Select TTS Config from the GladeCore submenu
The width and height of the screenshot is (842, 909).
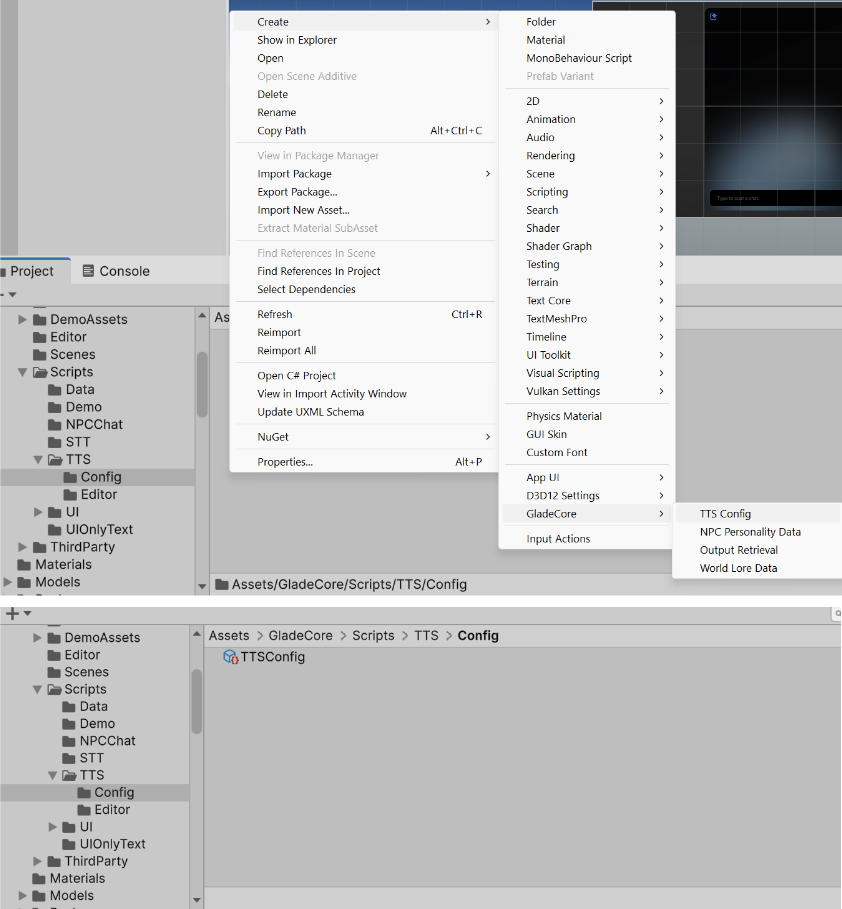(x=727, y=513)
